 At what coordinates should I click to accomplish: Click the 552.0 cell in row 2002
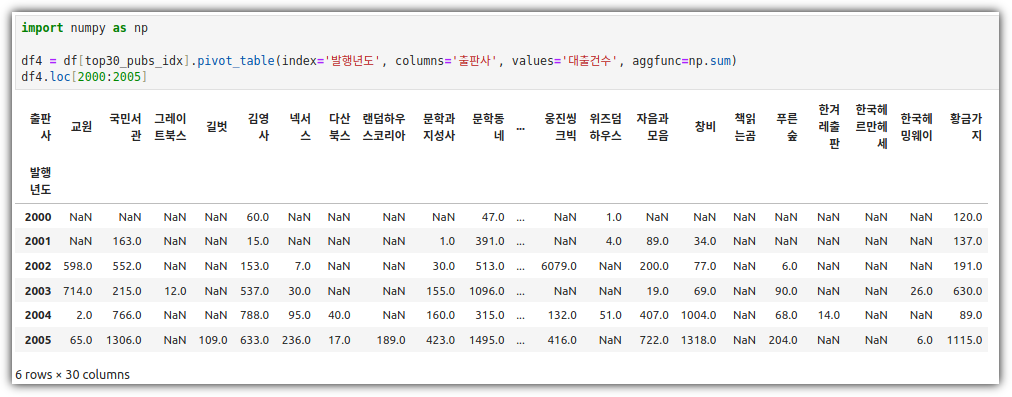point(127,265)
